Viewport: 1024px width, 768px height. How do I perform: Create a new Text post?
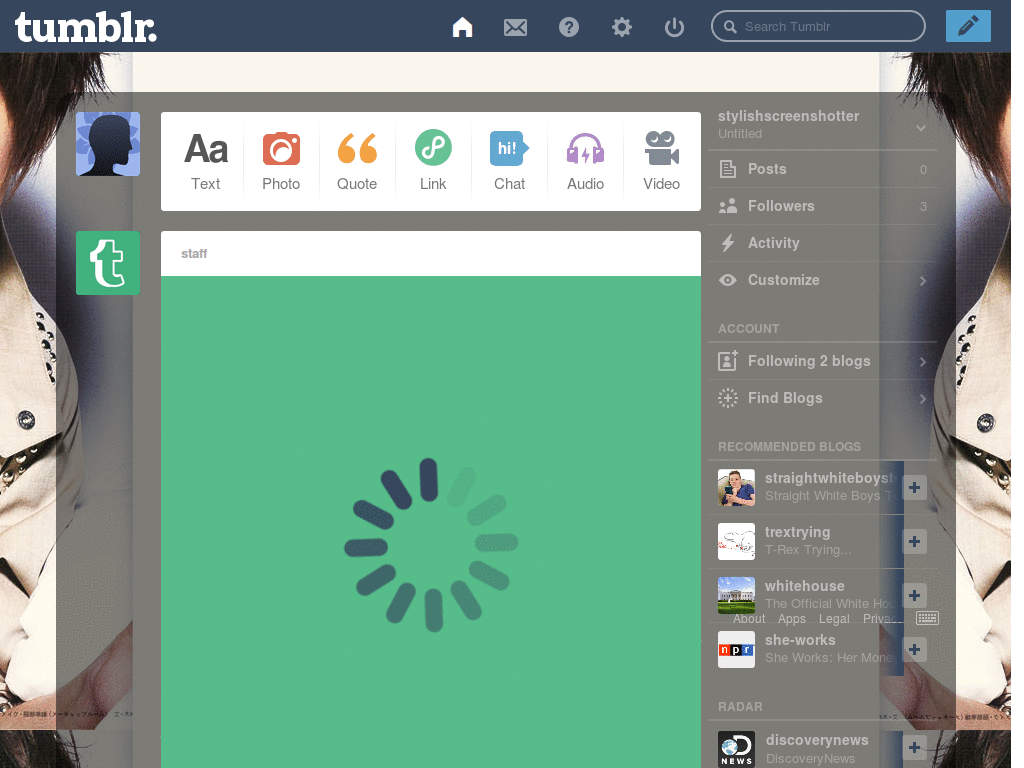click(206, 161)
